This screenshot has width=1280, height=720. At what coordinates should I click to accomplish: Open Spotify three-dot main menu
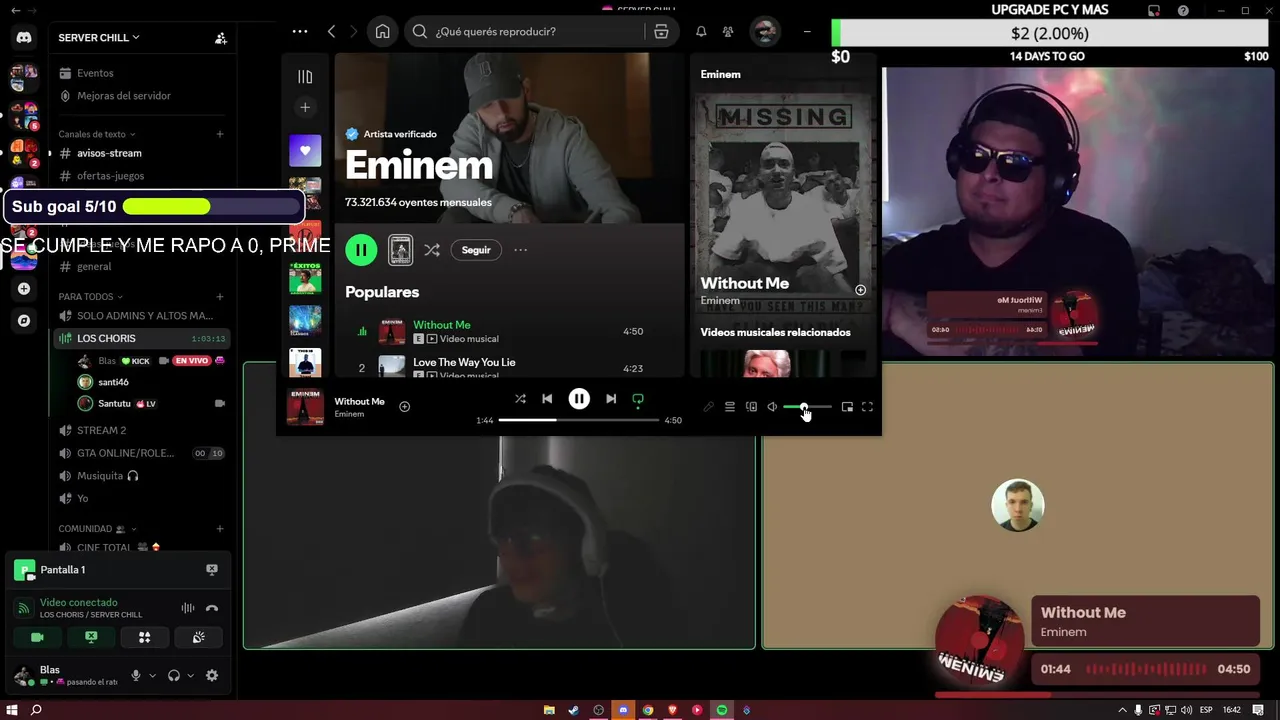click(x=300, y=32)
